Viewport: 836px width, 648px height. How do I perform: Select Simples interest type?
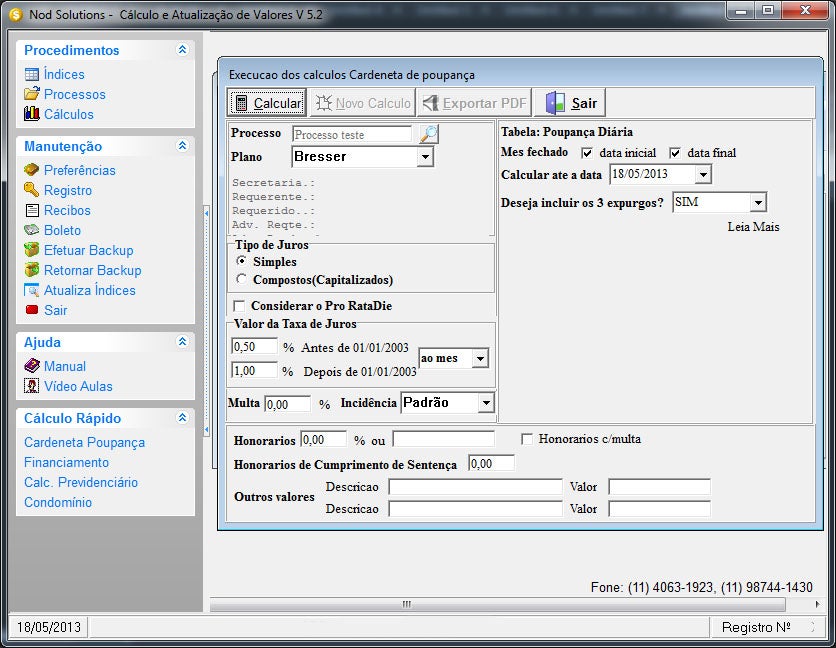click(242, 261)
